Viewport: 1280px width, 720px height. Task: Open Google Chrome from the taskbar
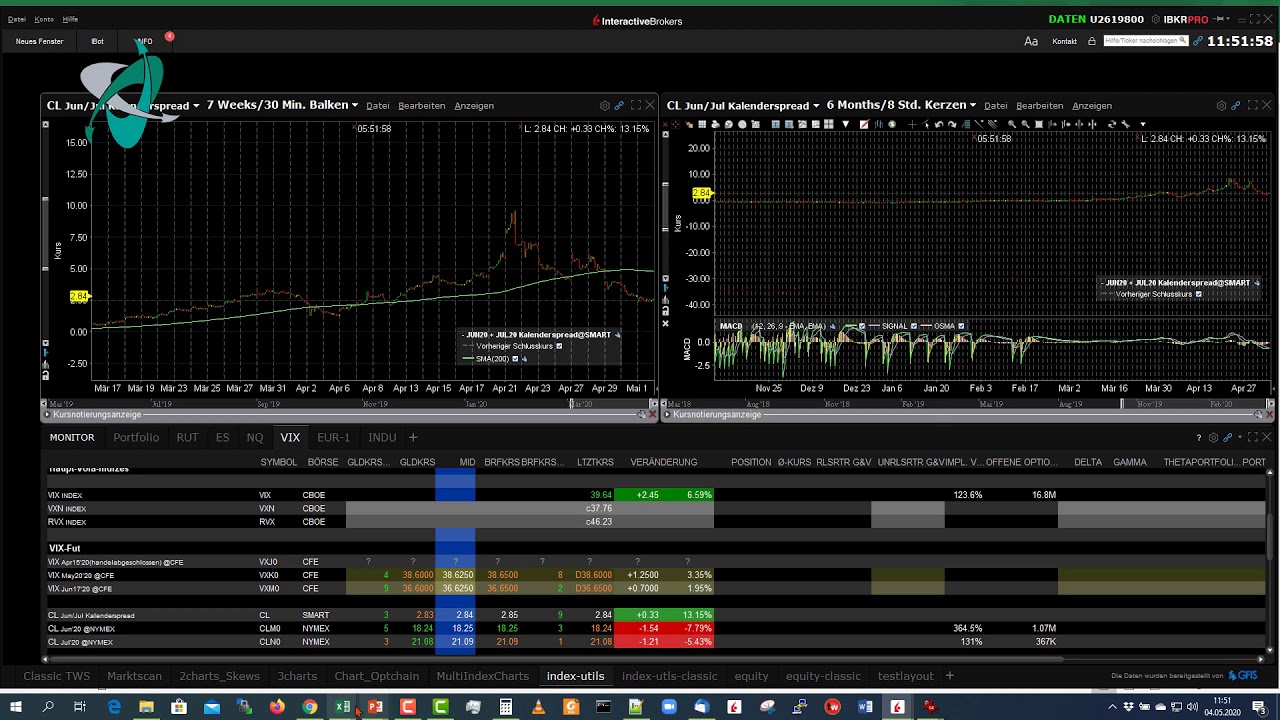pos(310,707)
